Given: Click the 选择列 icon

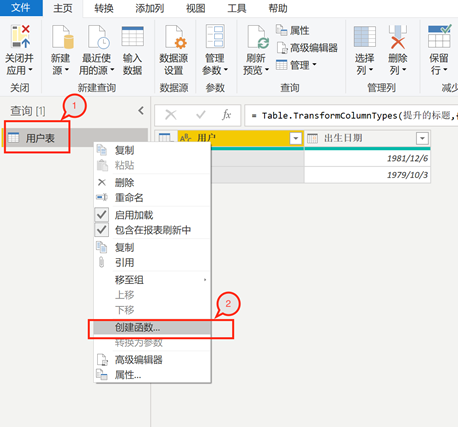Looking at the screenshot, I should point(365,36).
